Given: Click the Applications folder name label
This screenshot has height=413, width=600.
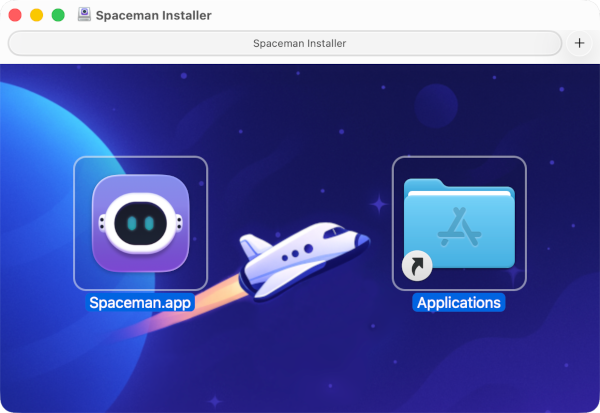Looking at the screenshot, I should point(459,302).
